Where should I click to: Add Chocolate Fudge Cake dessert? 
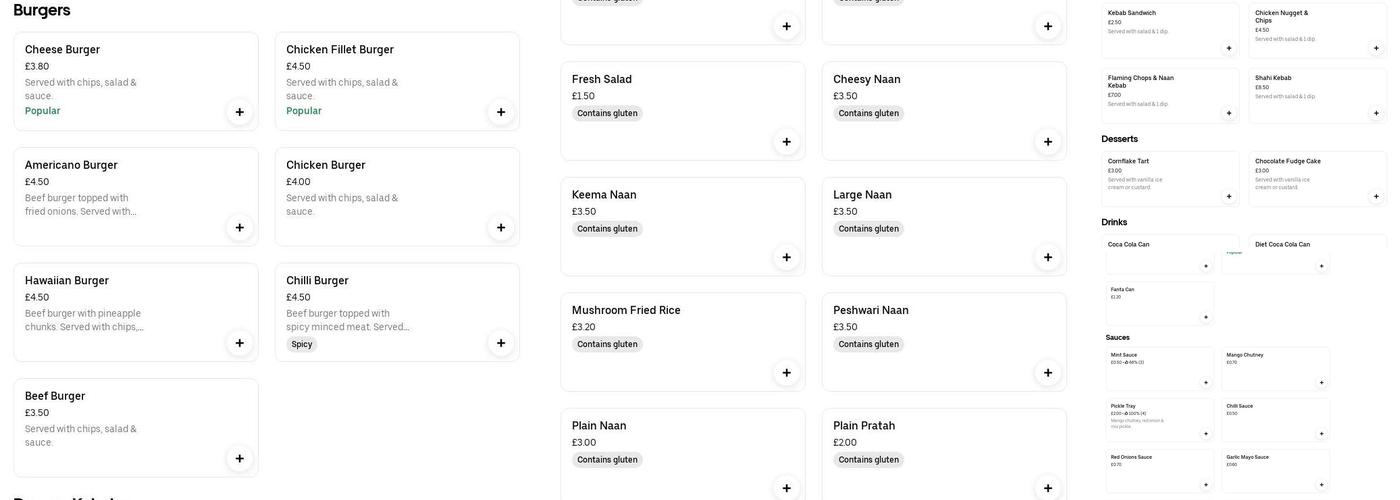[x=1376, y=197]
